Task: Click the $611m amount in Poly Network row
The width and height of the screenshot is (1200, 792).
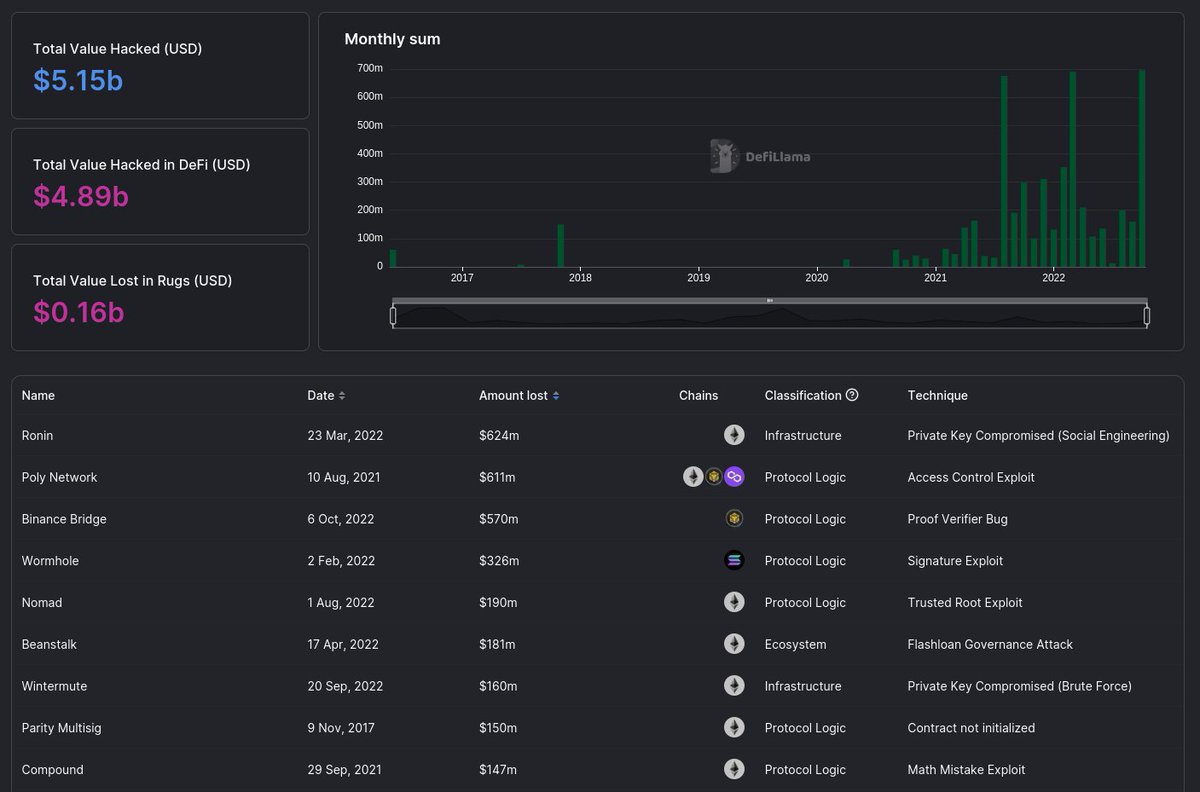Action: (497, 478)
